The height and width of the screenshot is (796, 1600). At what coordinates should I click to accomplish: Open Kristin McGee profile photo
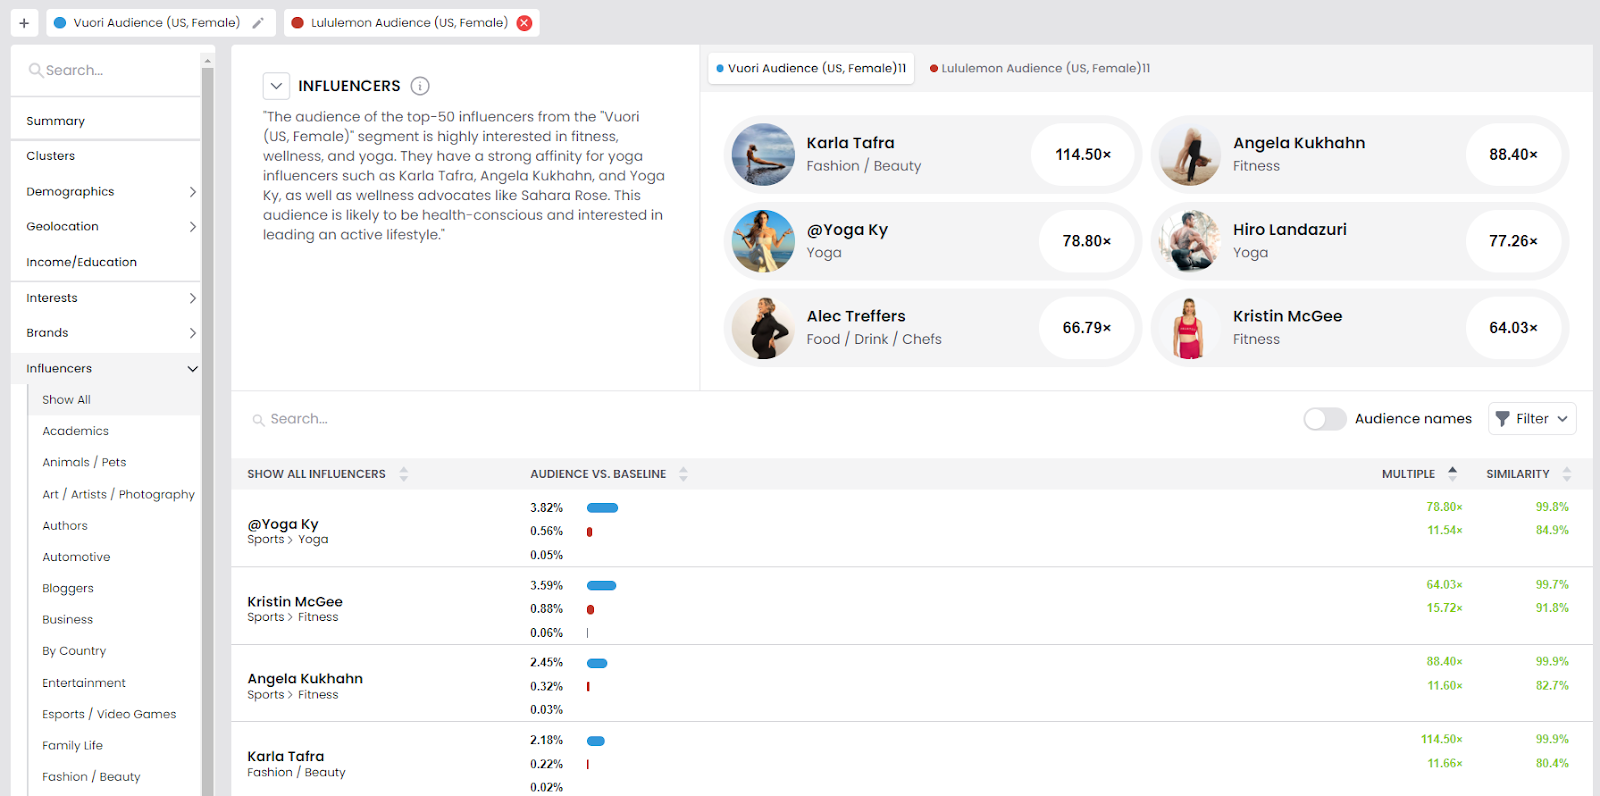[x=1190, y=328]
